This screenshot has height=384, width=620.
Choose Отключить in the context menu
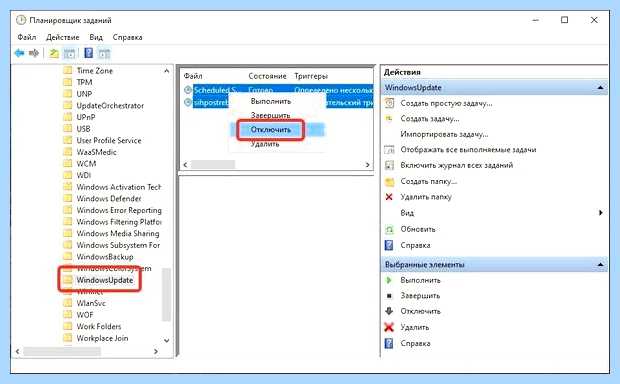pos(271,129)
